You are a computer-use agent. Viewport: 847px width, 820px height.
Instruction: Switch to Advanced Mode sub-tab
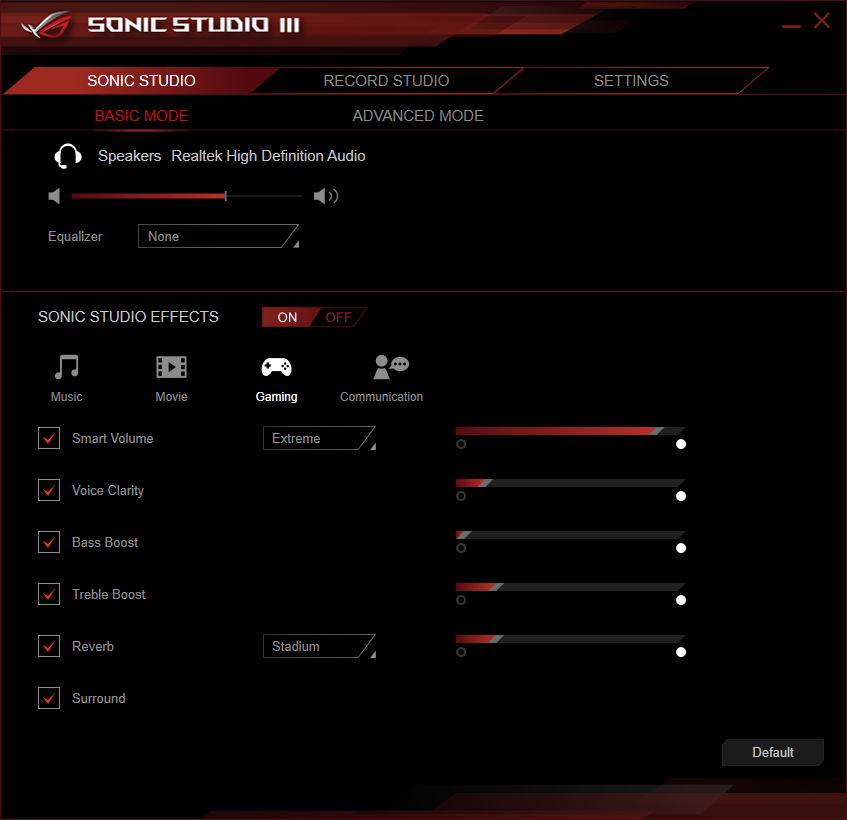[x=418, y=116]
